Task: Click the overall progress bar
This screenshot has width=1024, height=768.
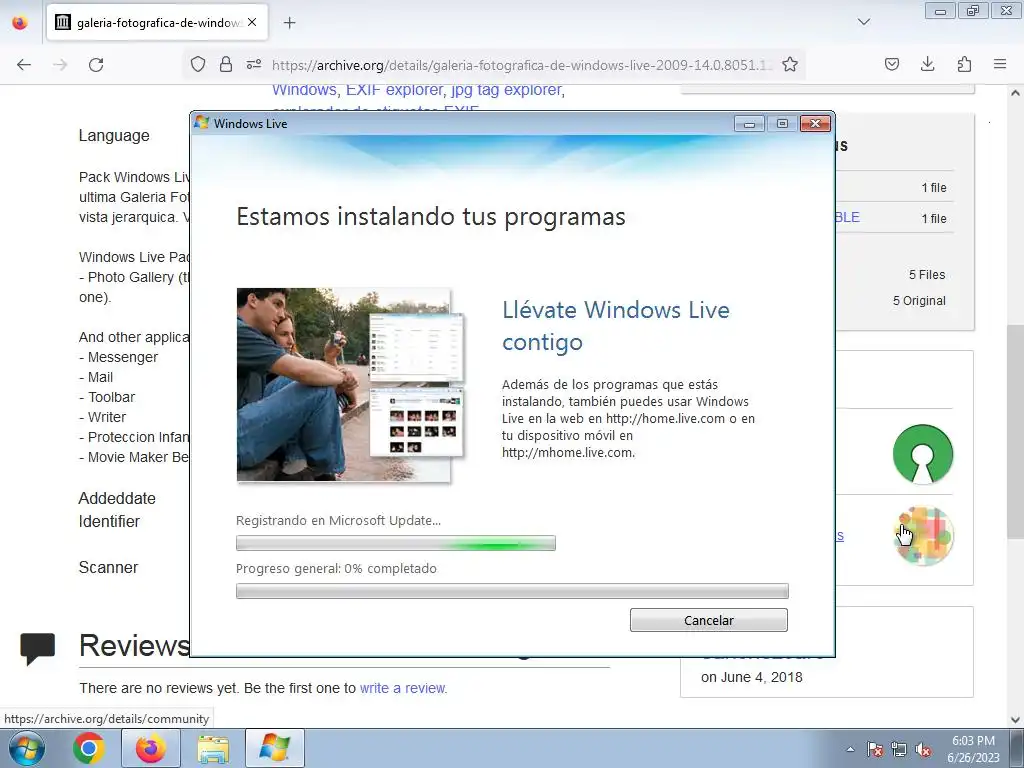Action: [x=512, y=591]
